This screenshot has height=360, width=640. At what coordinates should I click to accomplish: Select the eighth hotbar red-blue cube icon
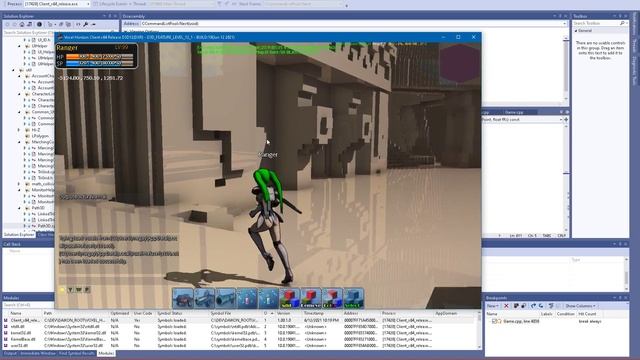pyautogui.click(x=332, y=298)
